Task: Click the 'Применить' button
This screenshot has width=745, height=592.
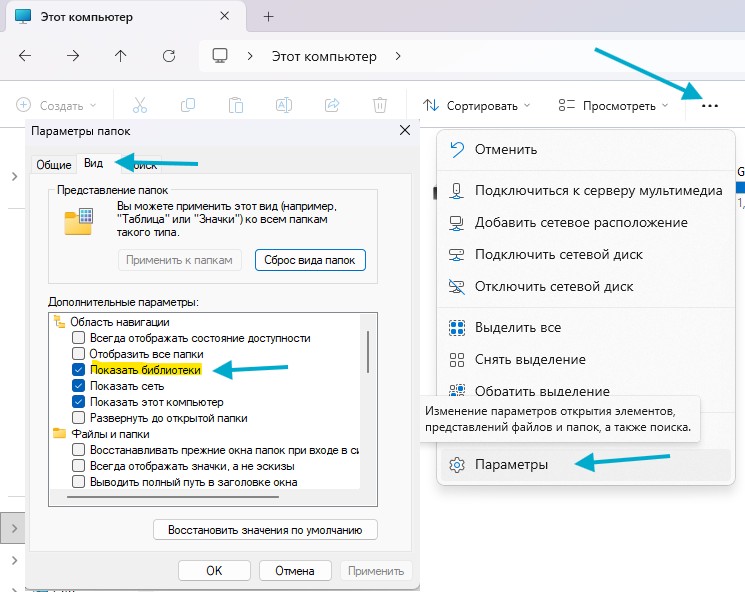Action: [376, 570]
